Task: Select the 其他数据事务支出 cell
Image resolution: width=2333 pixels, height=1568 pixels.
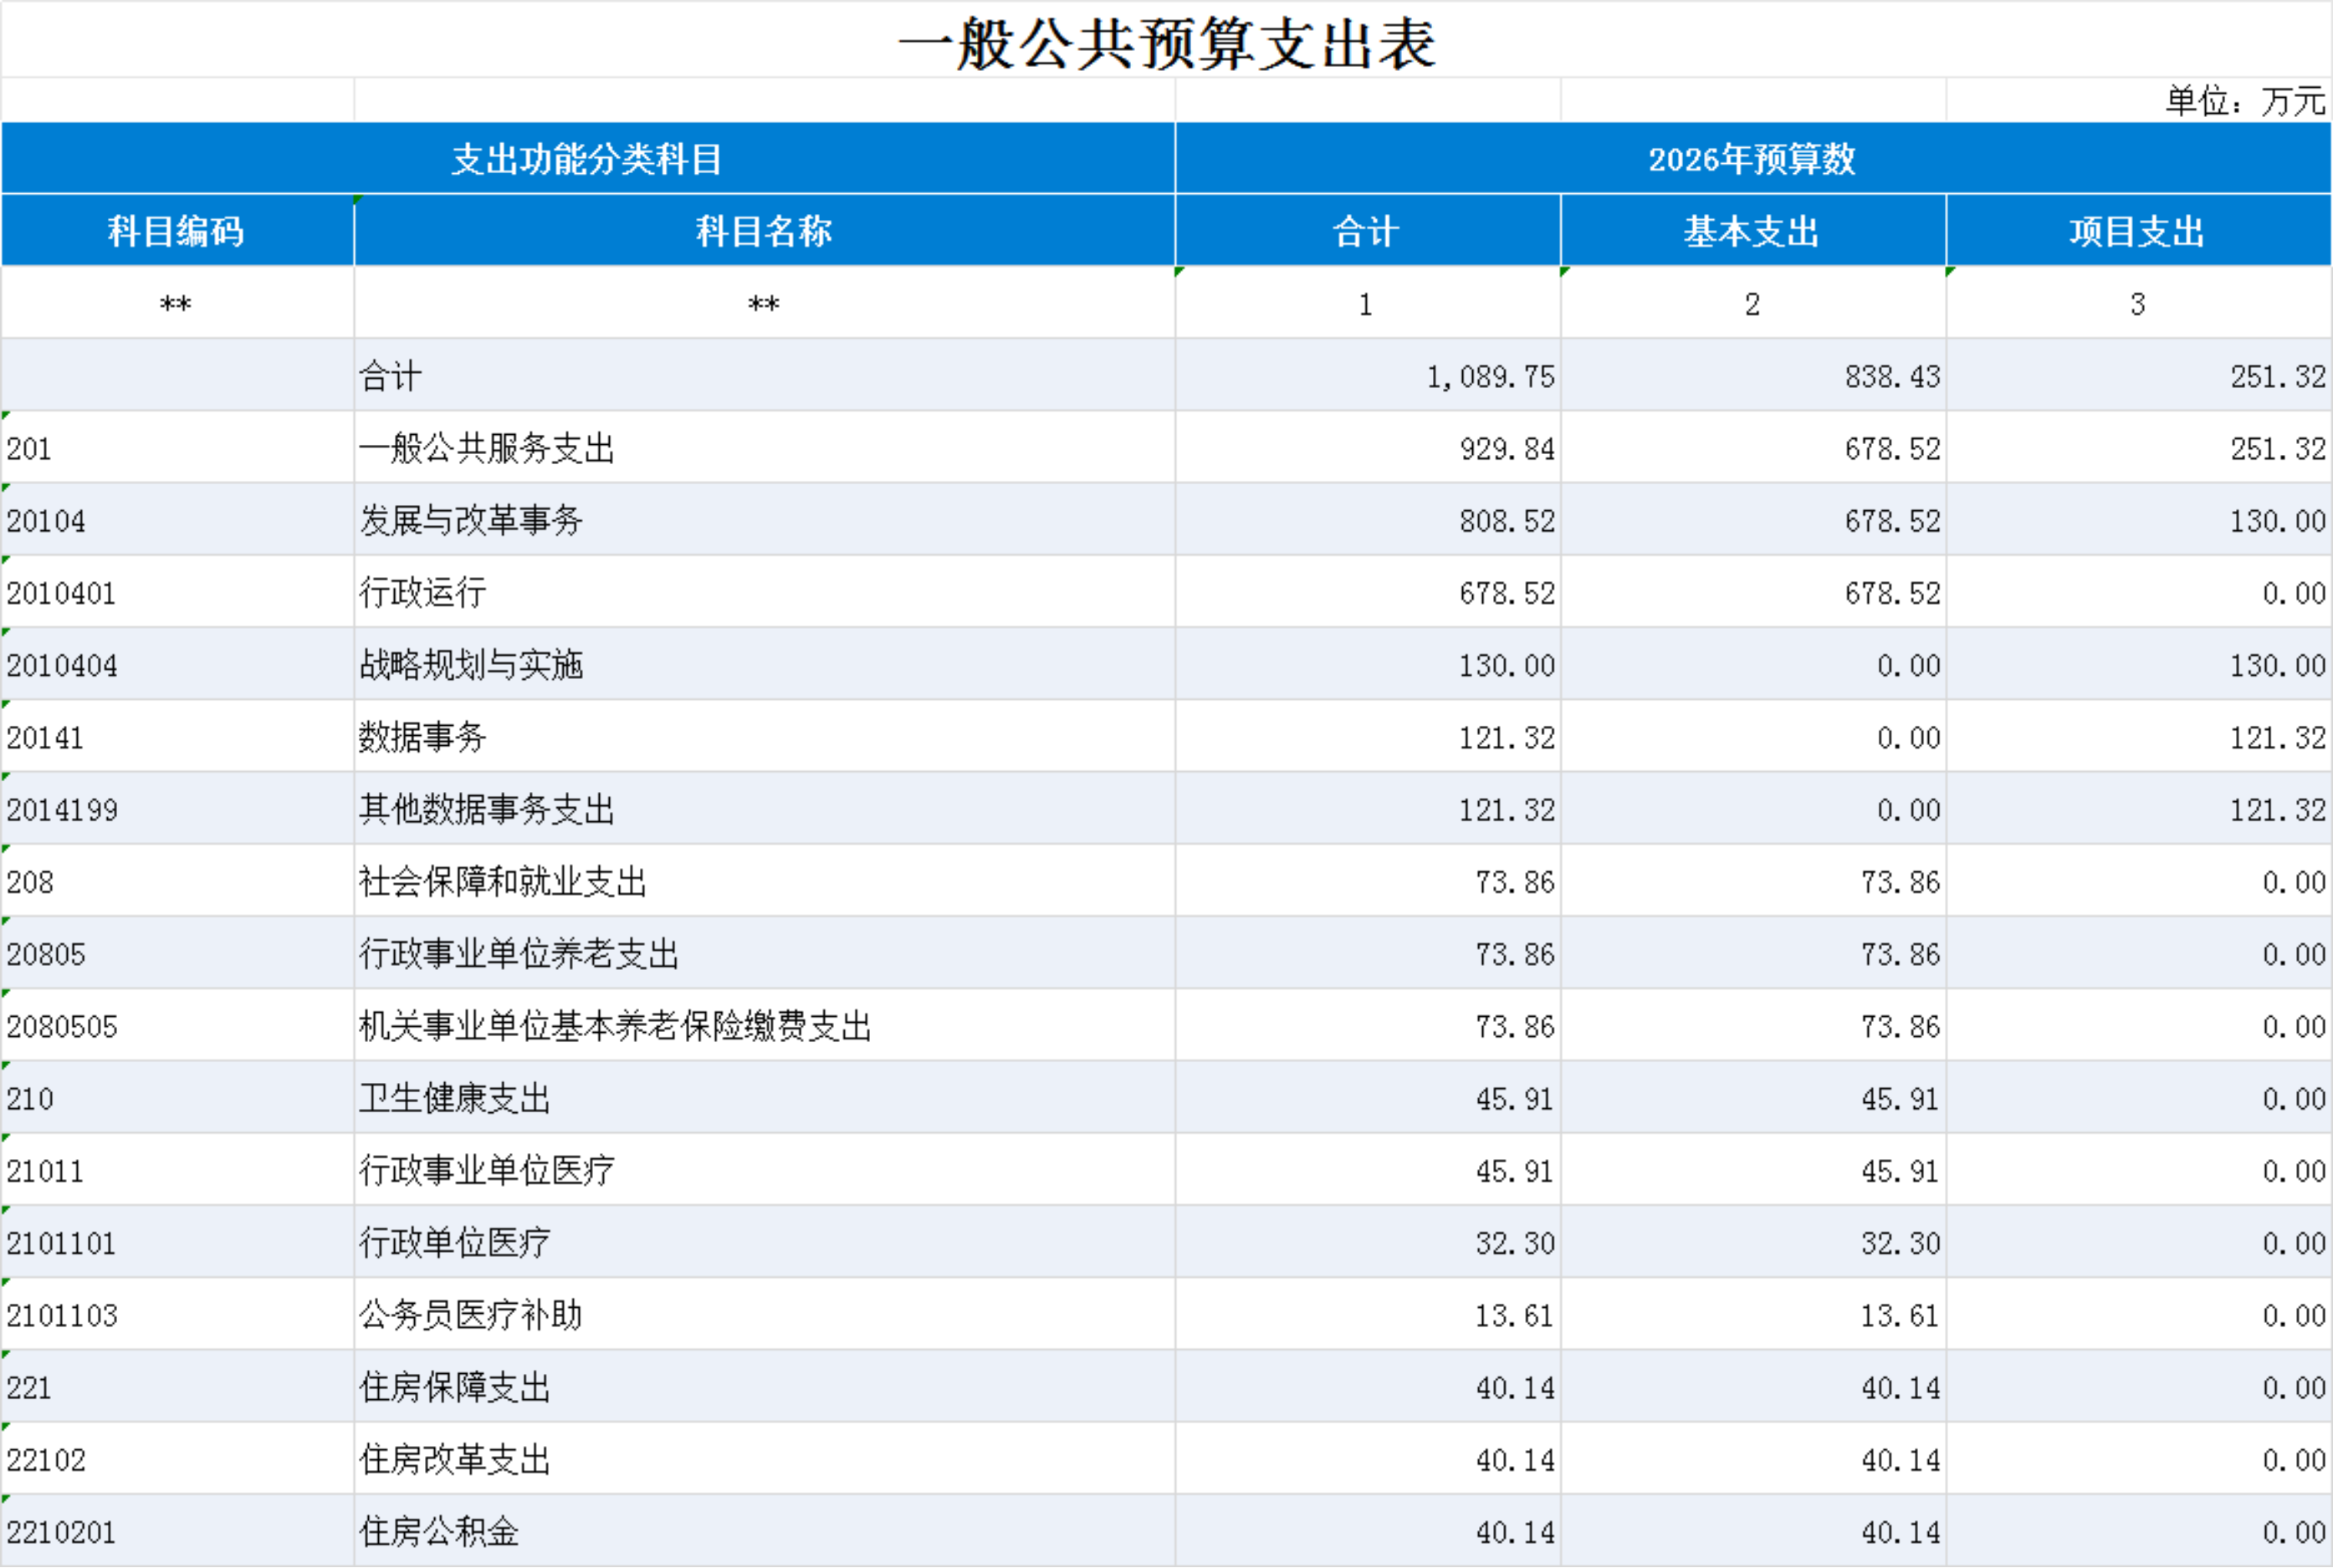Action: (x=487, y=810)
